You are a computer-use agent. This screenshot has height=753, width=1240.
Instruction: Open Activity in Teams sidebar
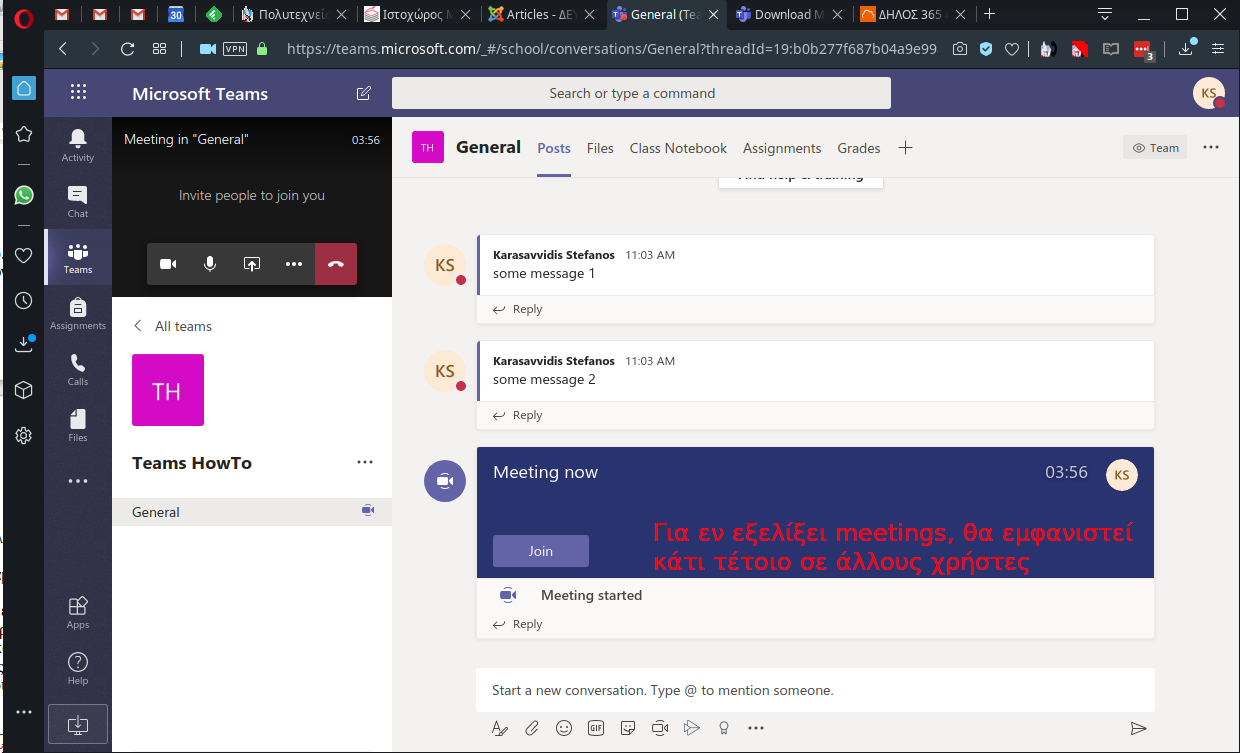pyautogui.click(x=78, y=145)
